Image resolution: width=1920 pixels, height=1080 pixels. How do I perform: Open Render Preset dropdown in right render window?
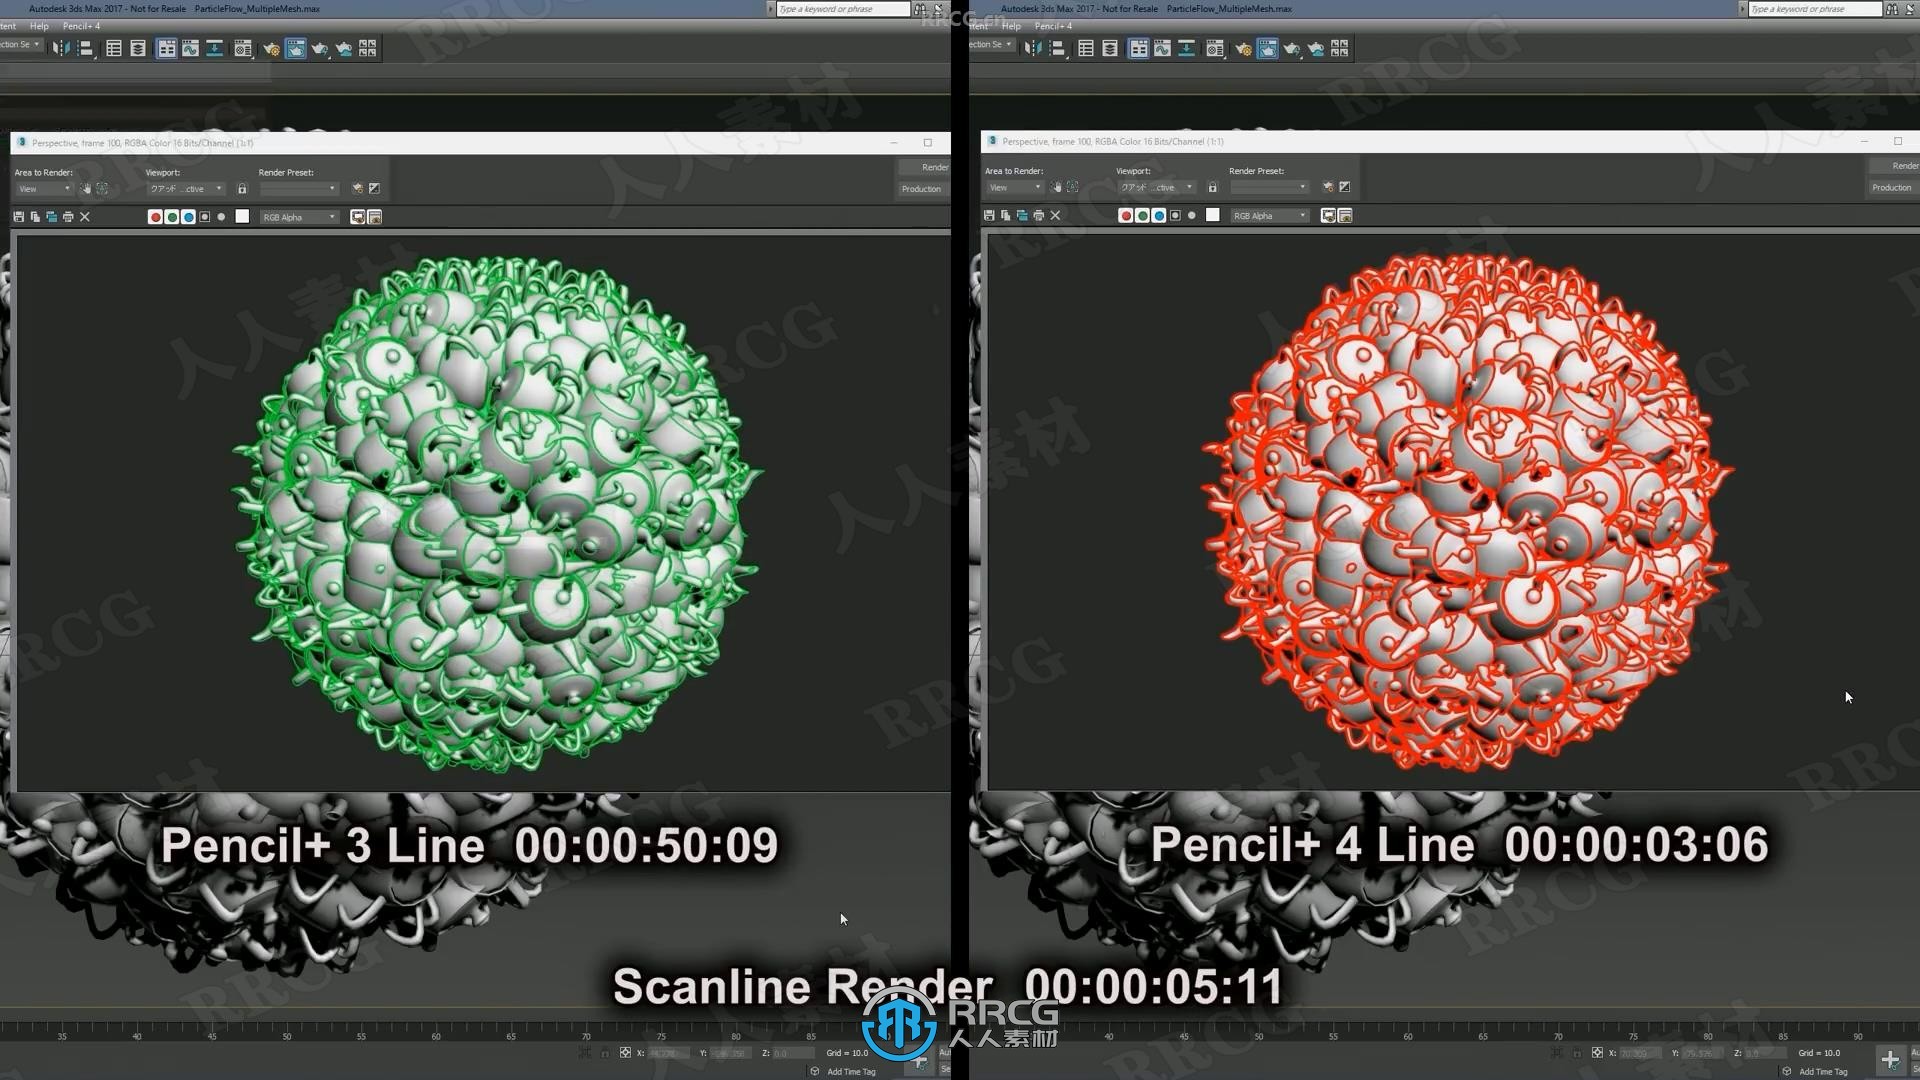1269,187
